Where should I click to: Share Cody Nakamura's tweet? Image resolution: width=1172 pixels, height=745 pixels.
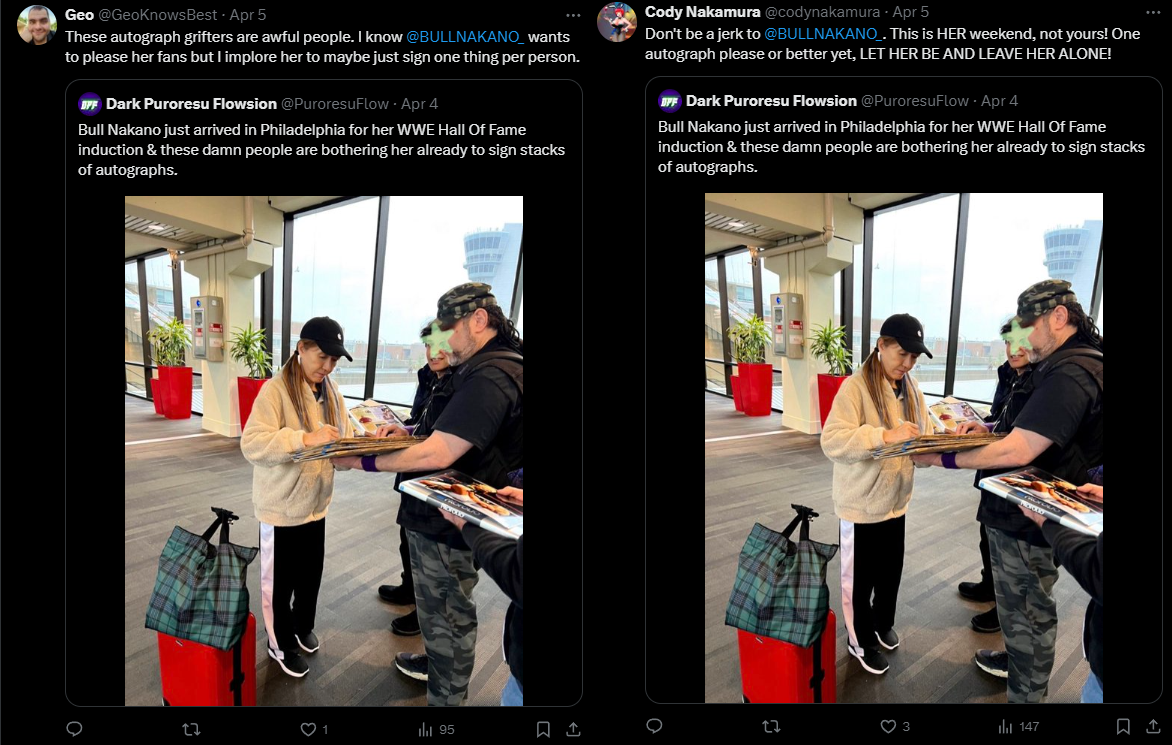[1153, 726]
